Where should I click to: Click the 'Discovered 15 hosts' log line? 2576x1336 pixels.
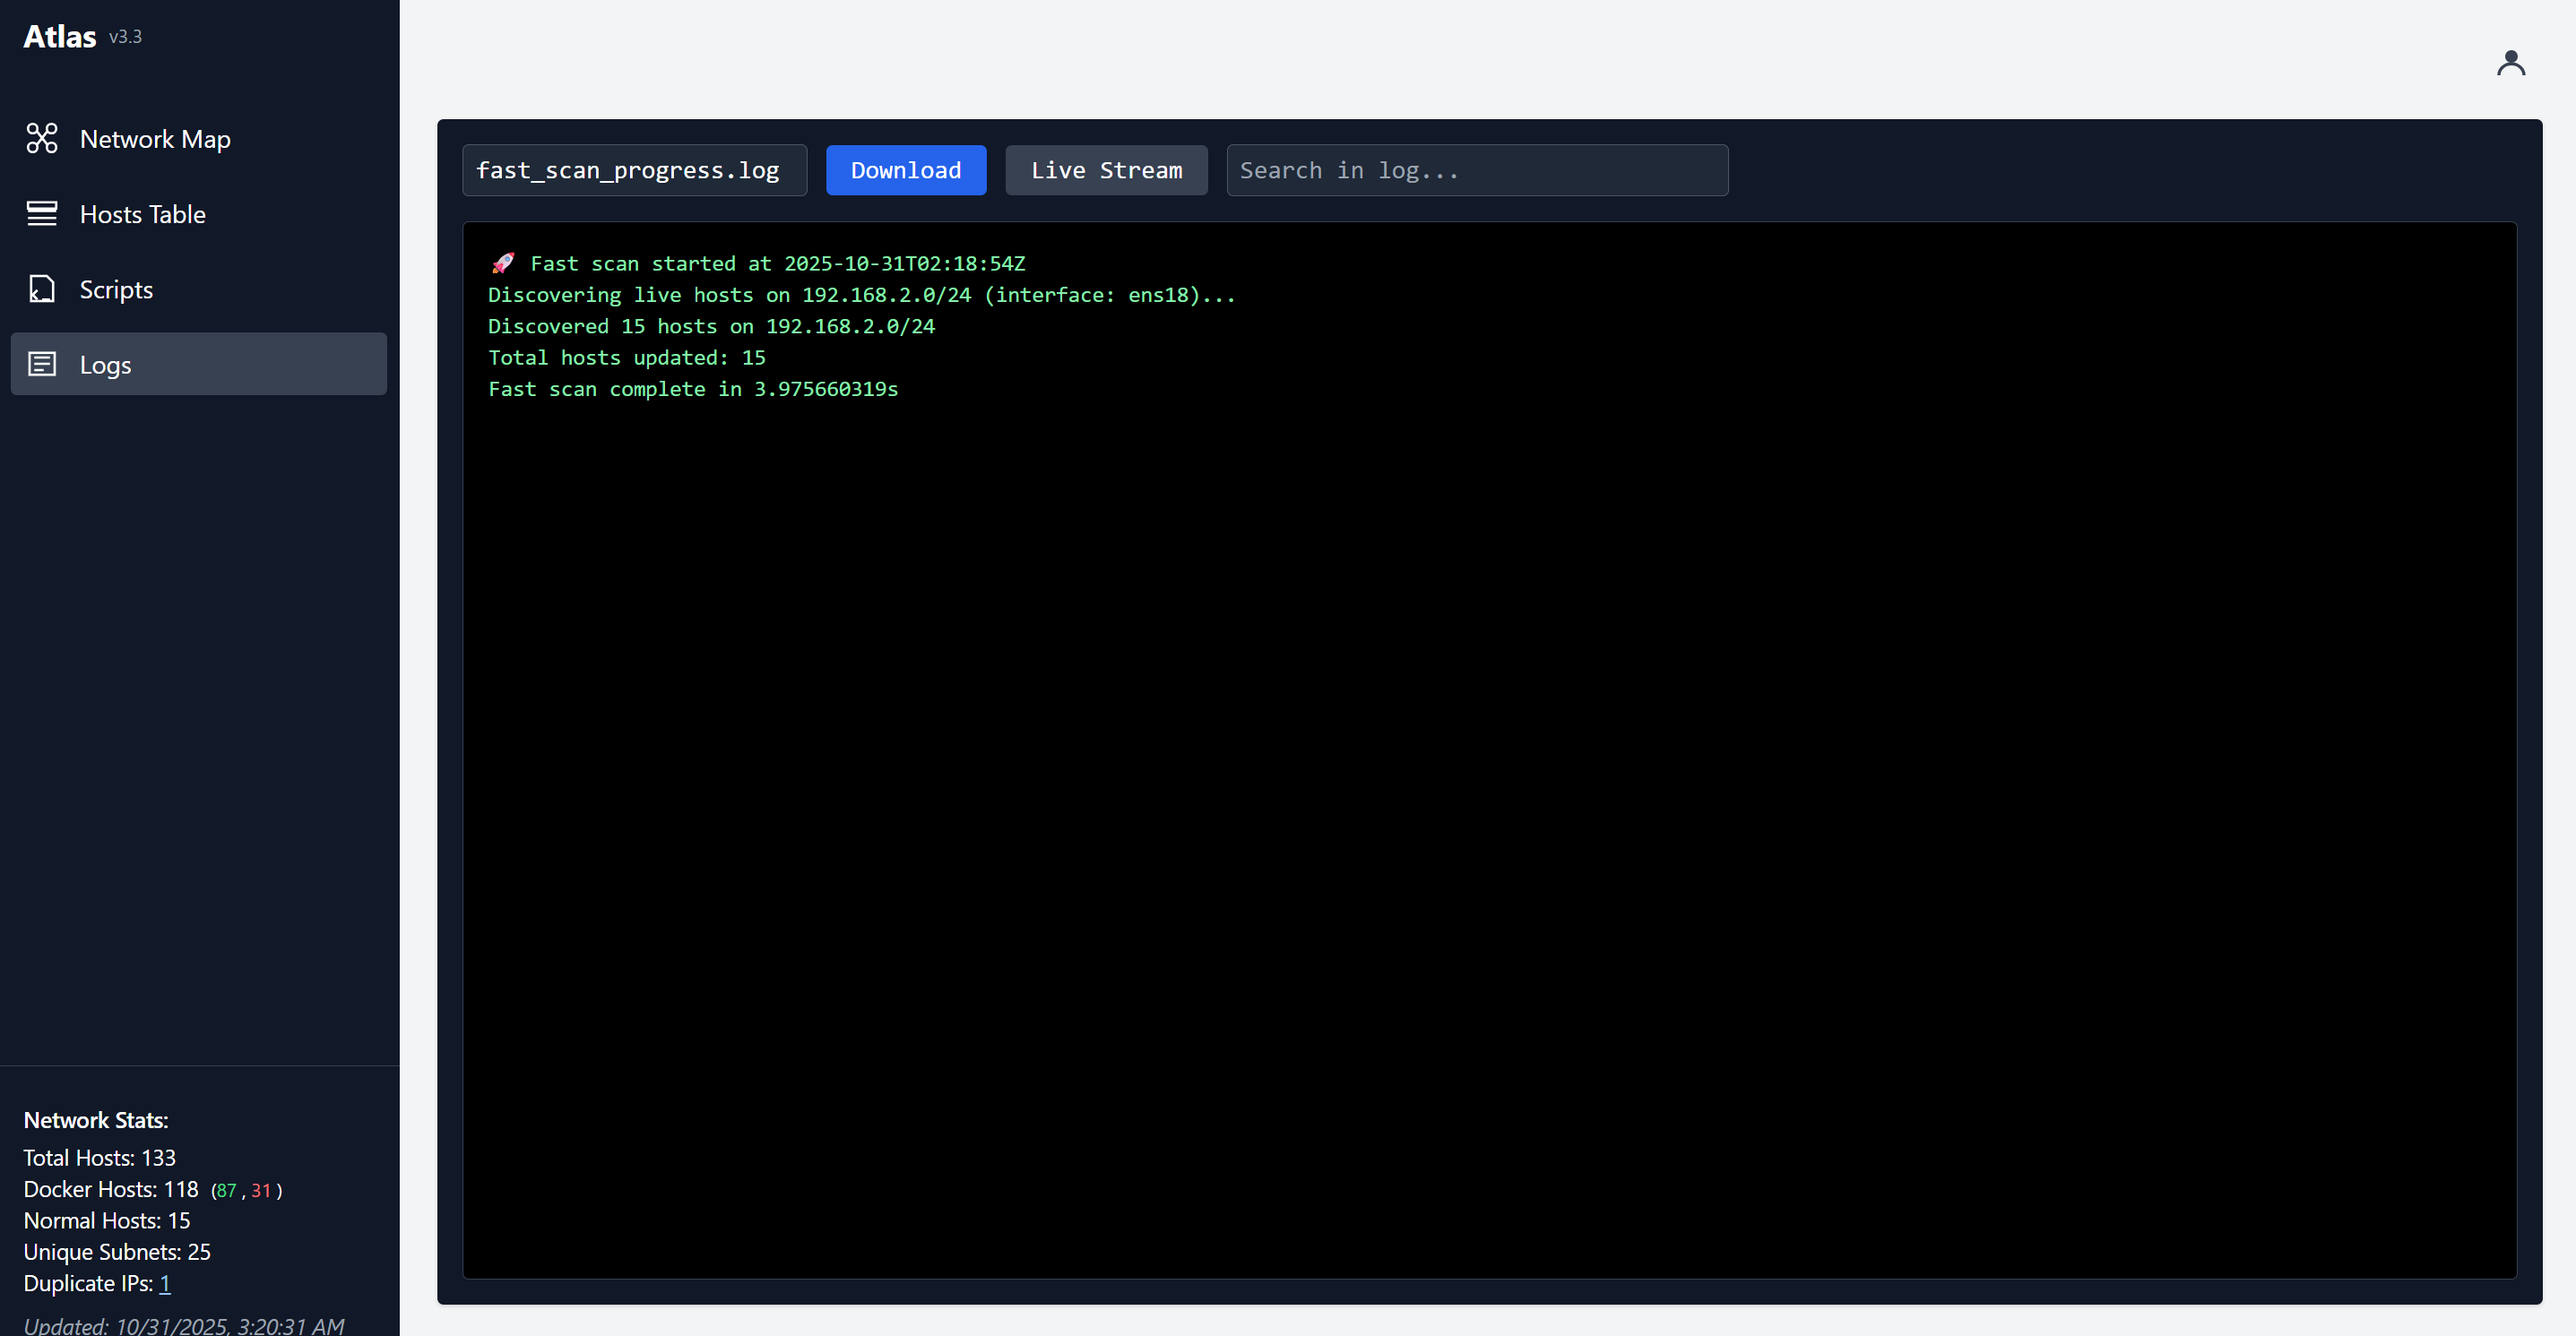pos(711,326)
